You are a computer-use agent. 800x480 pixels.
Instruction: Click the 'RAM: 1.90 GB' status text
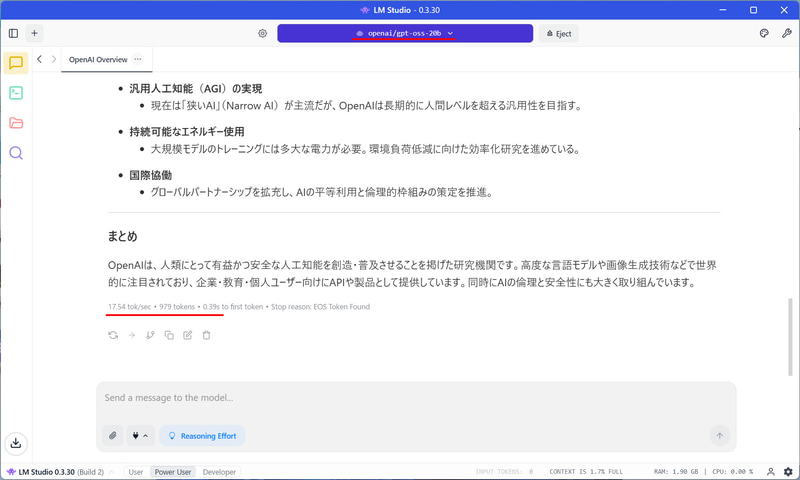676,472
